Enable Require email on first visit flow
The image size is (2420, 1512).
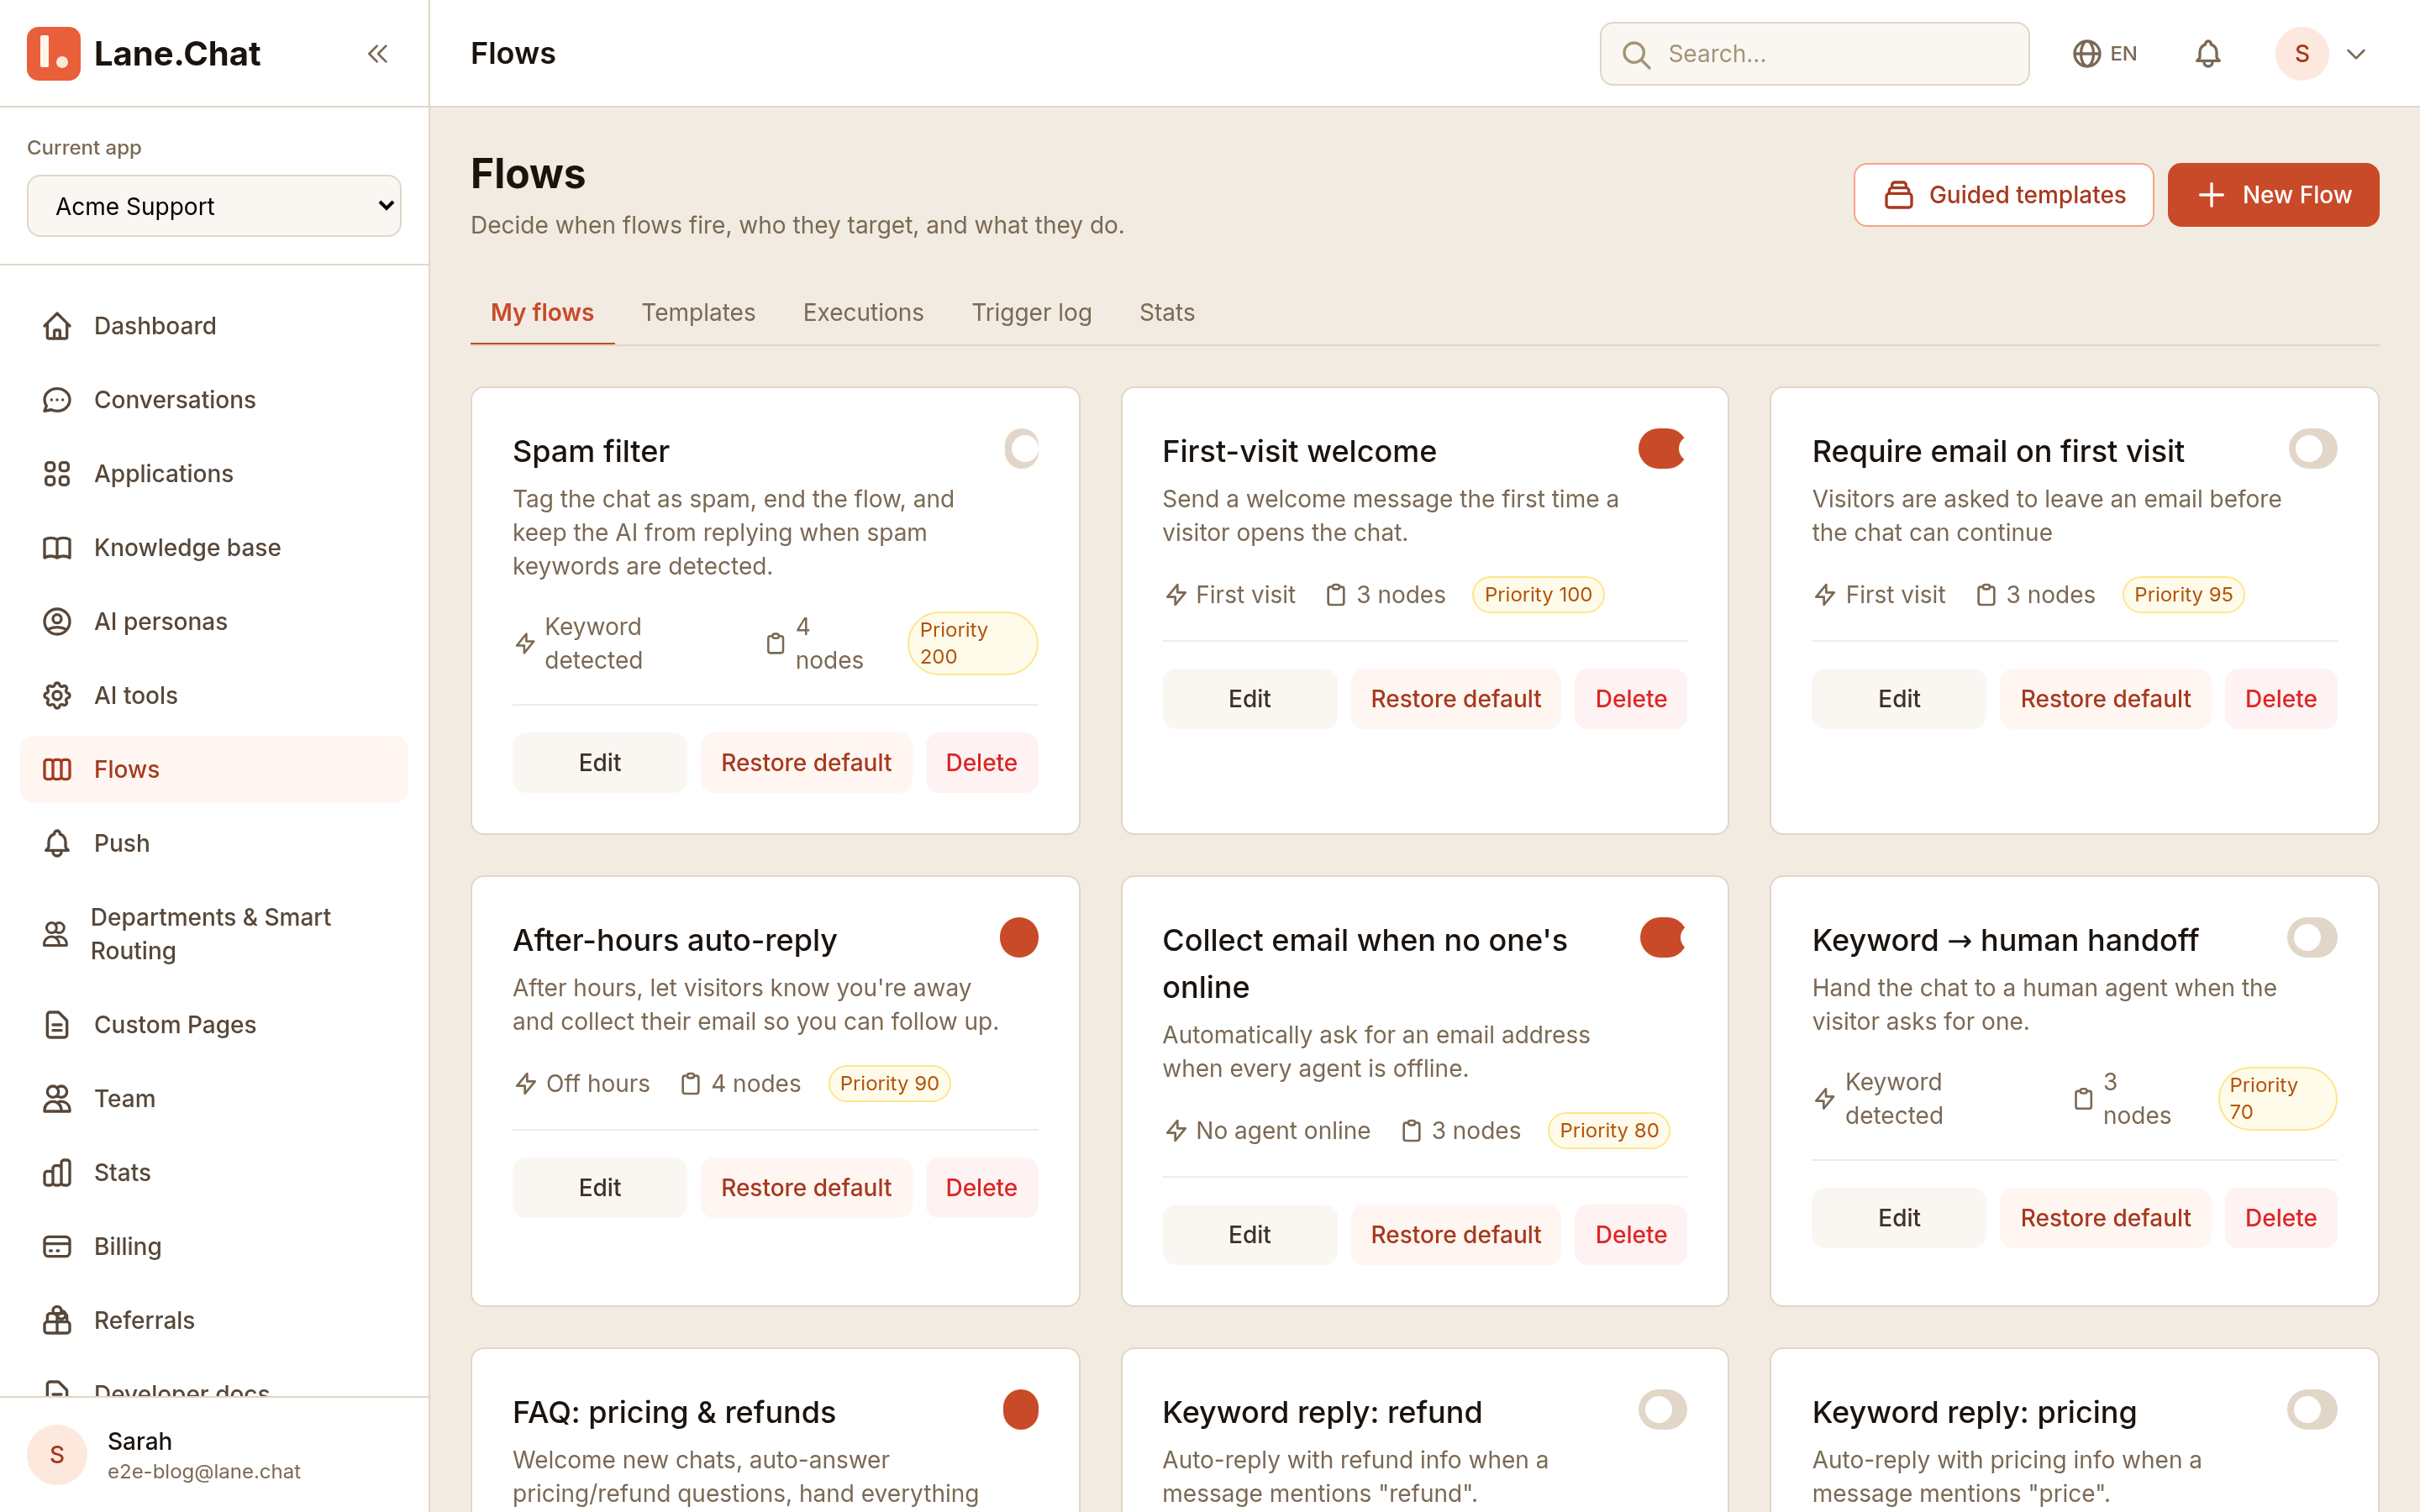click(2312, 449)
